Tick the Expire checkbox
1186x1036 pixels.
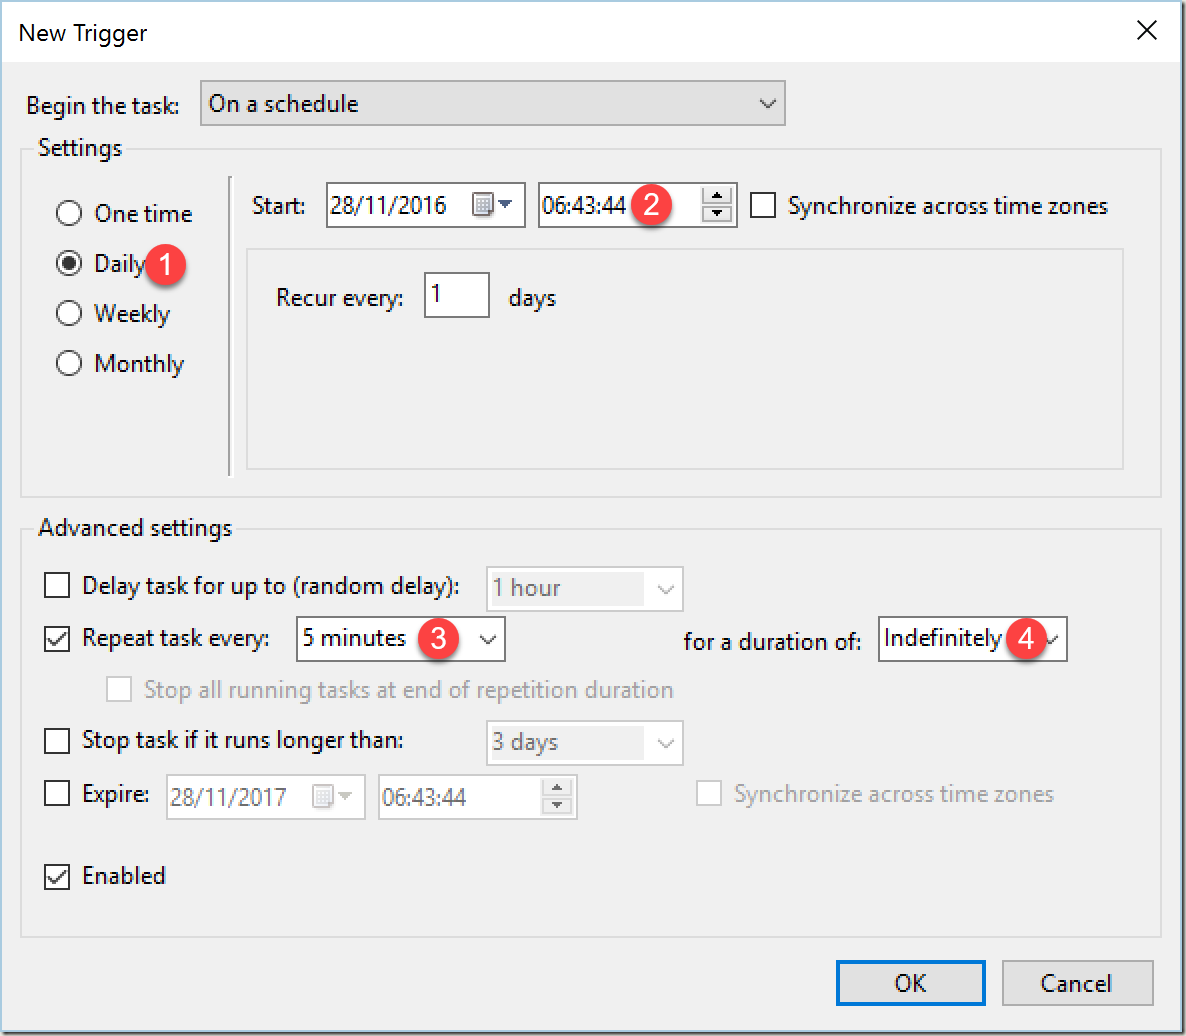(57, 794)
